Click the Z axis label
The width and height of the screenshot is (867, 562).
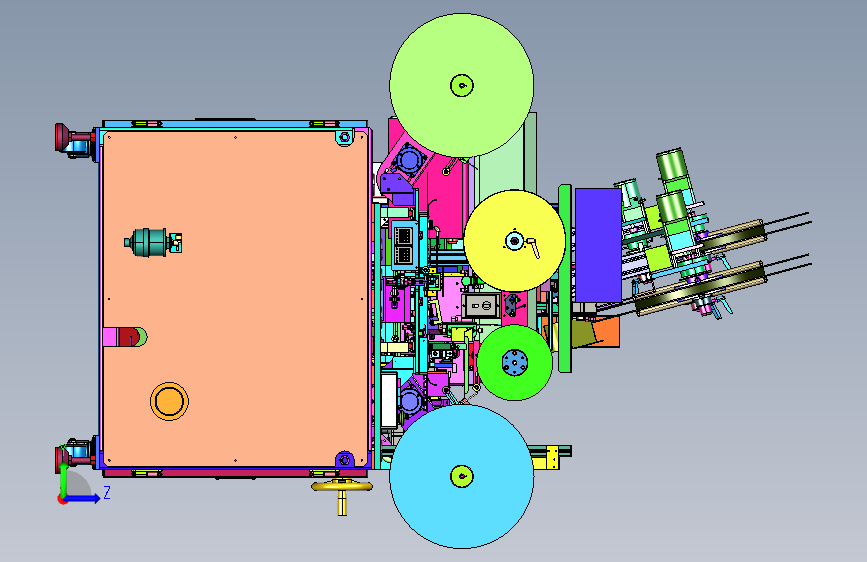pyautogui.click(x=107, y=492)
